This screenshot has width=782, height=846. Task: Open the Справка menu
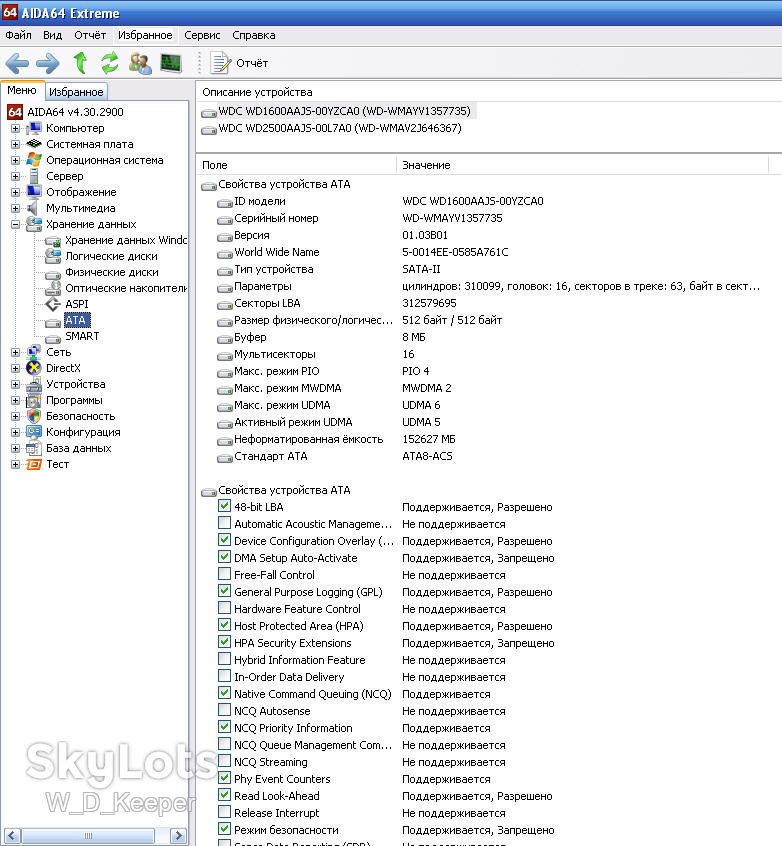[254, 35]
